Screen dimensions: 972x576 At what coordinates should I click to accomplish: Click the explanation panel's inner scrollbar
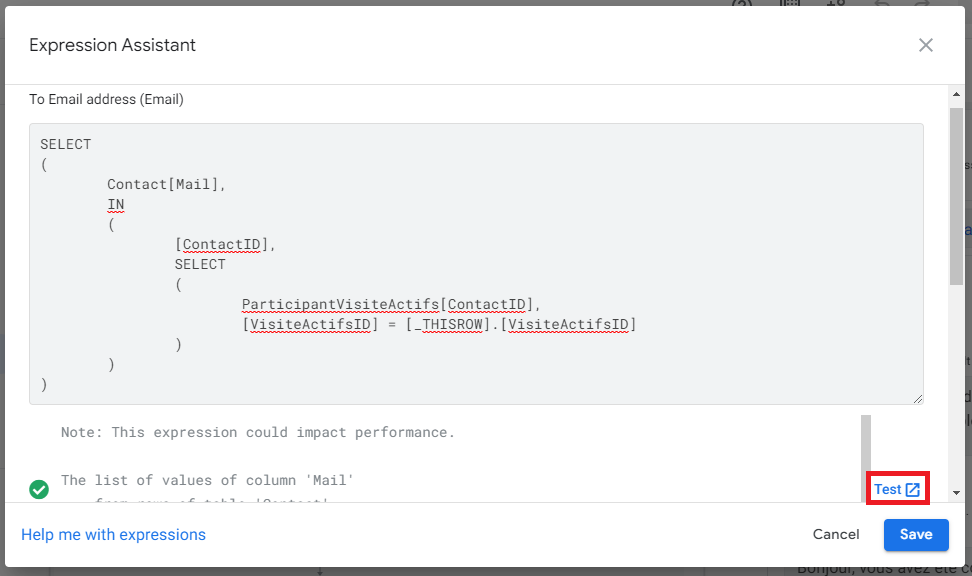click(x=865, y=445)
